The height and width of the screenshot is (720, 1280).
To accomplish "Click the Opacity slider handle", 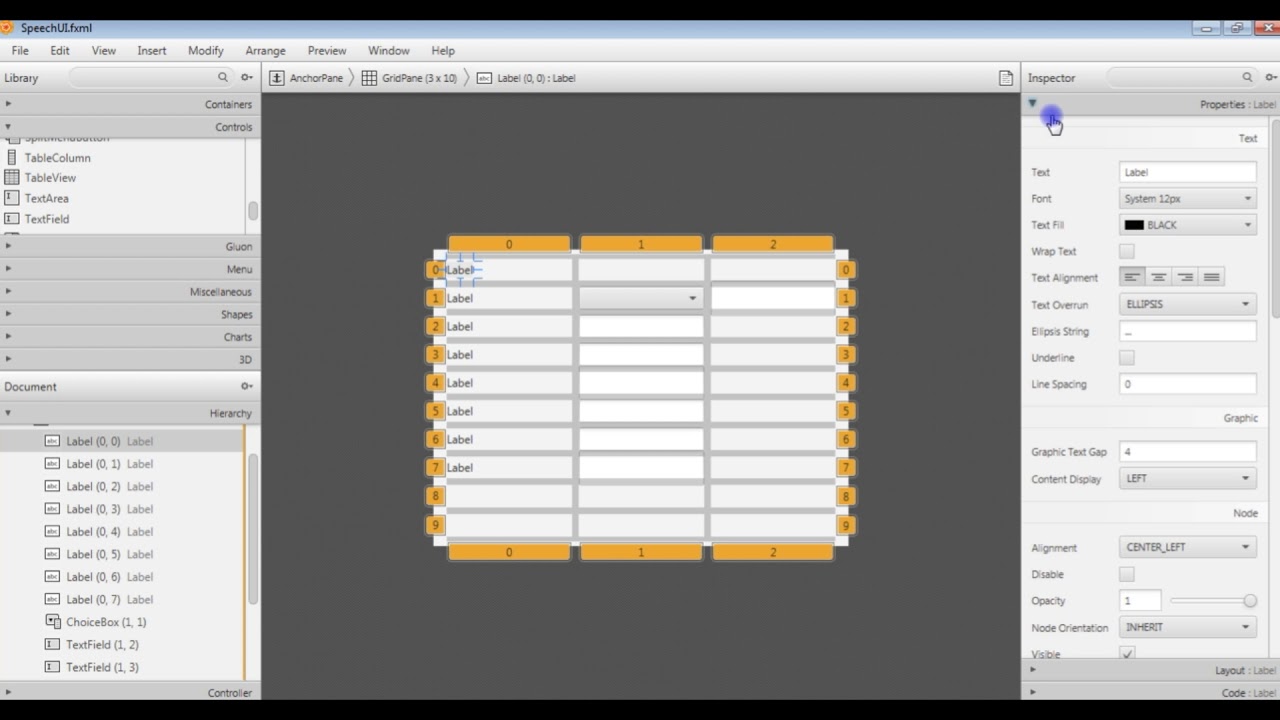I will 1250,600.
